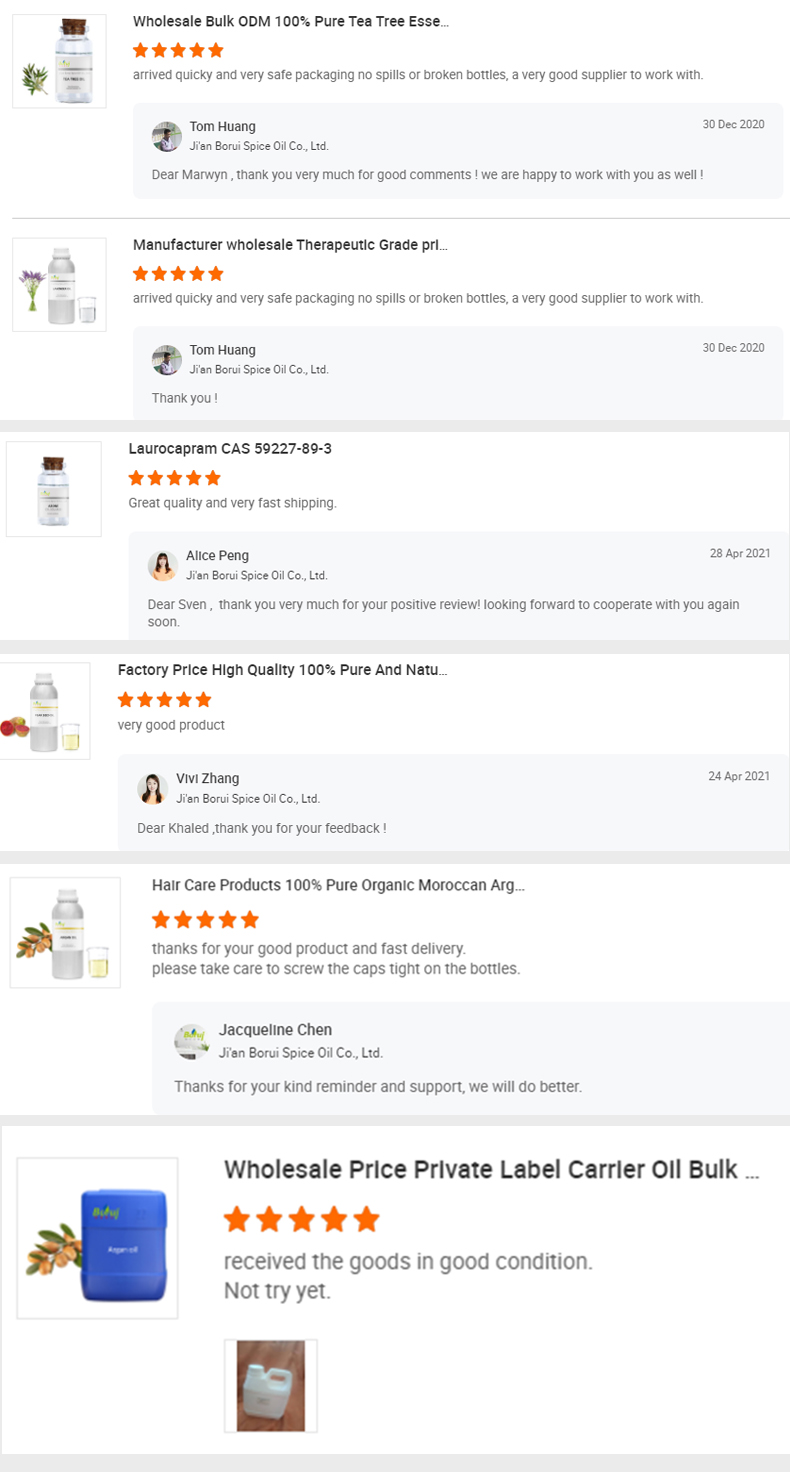Open the "Laurocapram CAS 59227-89-3" product title
The width and height of the screenshot is (790, 1472).
[230, 449]
